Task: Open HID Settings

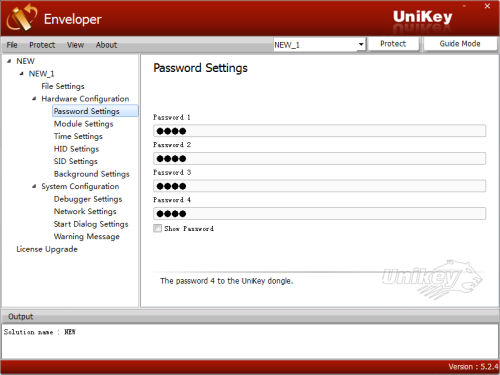Action: pyautogui.click(x=76, y=149)
